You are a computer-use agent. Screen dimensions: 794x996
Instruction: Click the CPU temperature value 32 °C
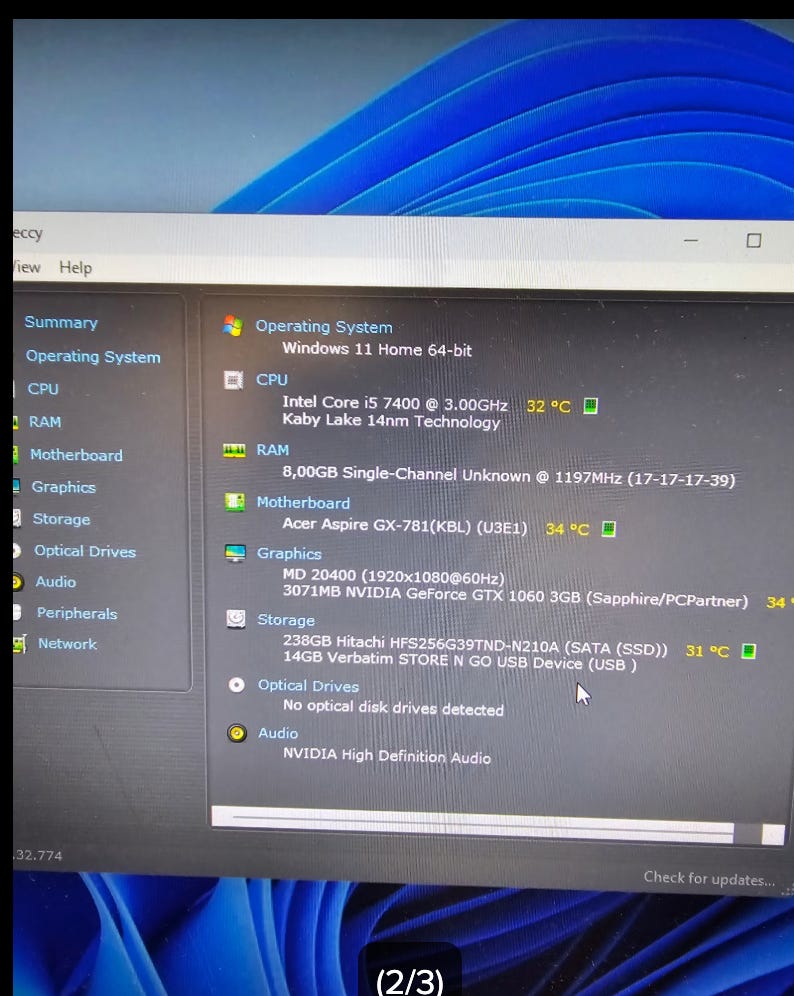[549, 405]
